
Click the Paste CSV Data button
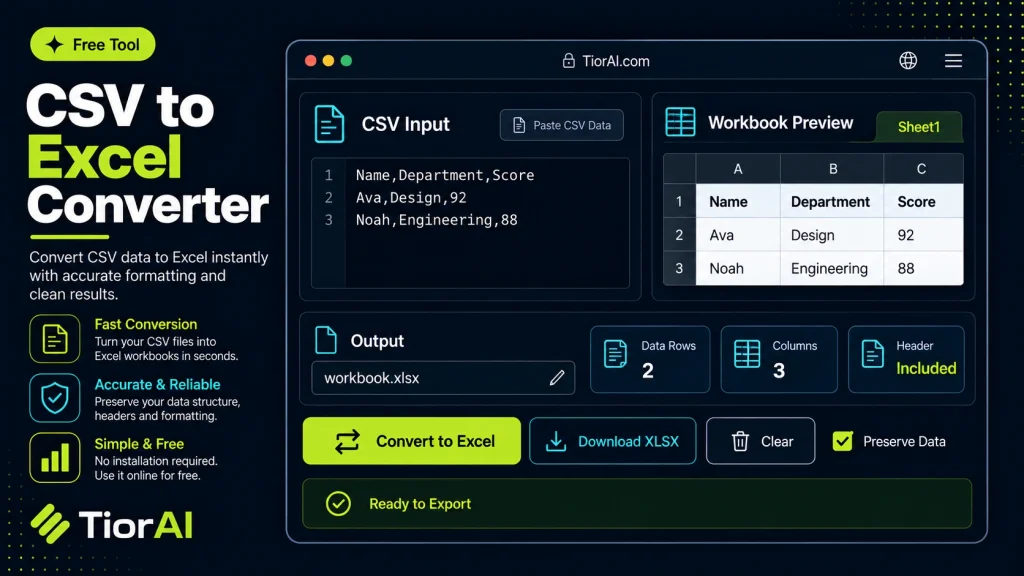(x=562, y=125)
